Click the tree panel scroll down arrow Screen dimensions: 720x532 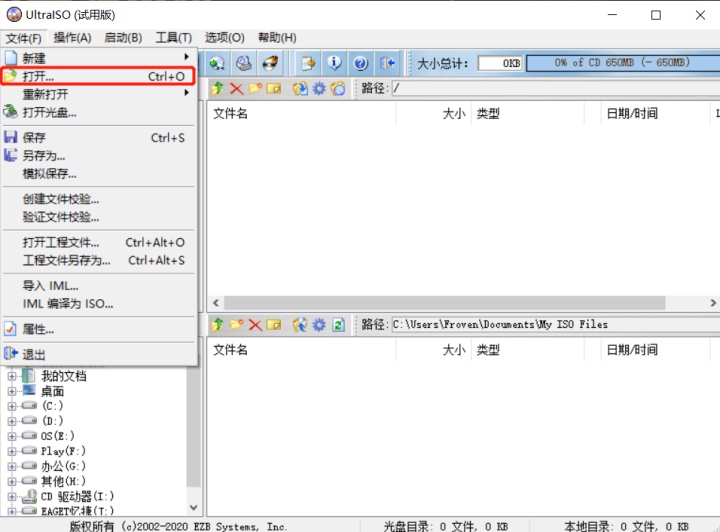point(194,507)
